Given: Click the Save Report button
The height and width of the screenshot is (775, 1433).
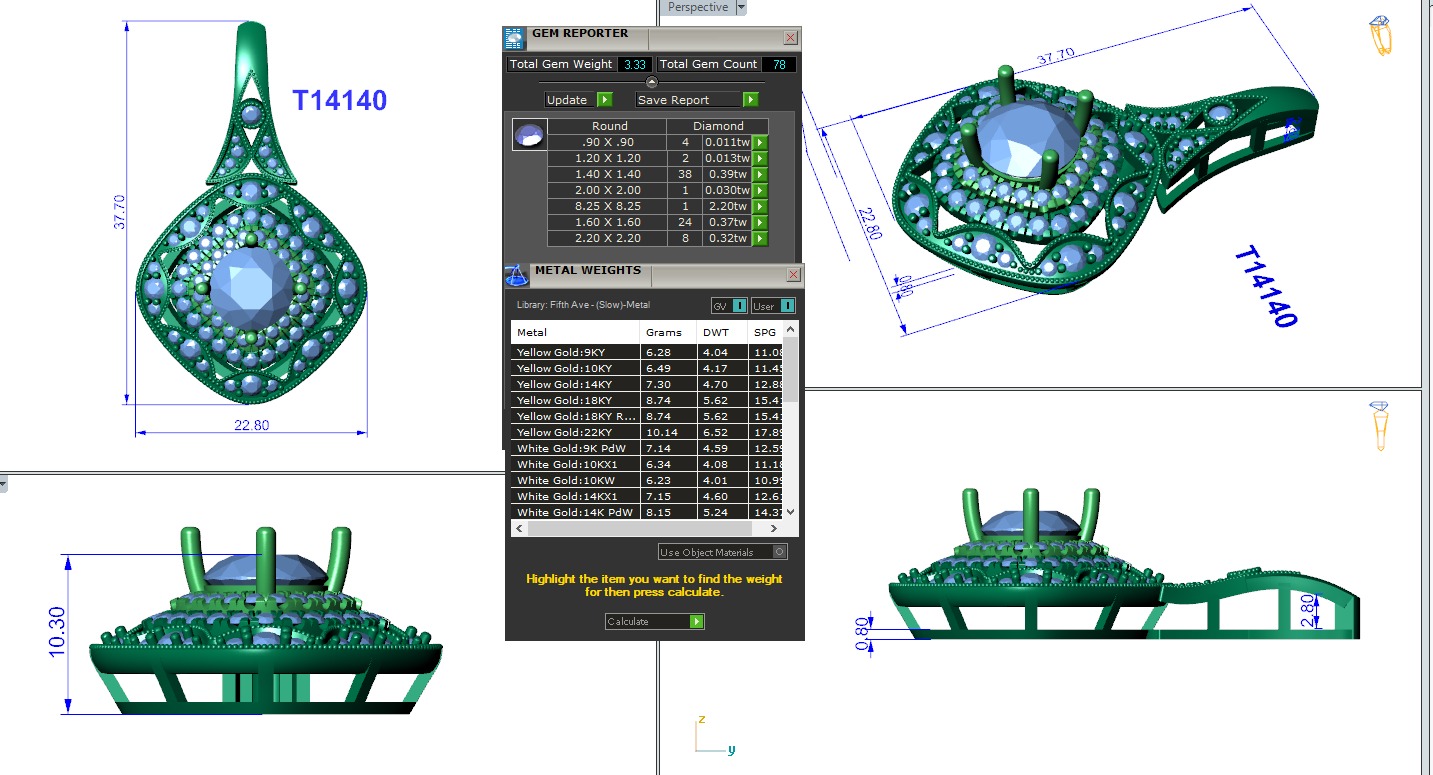Looking at the screenshot, I should coord(689,100).
